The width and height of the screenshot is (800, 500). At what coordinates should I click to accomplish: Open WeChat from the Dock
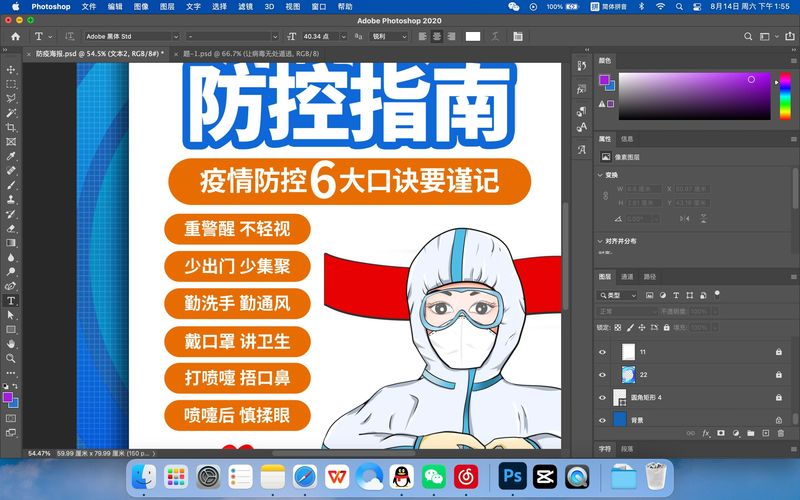[433, 476]
